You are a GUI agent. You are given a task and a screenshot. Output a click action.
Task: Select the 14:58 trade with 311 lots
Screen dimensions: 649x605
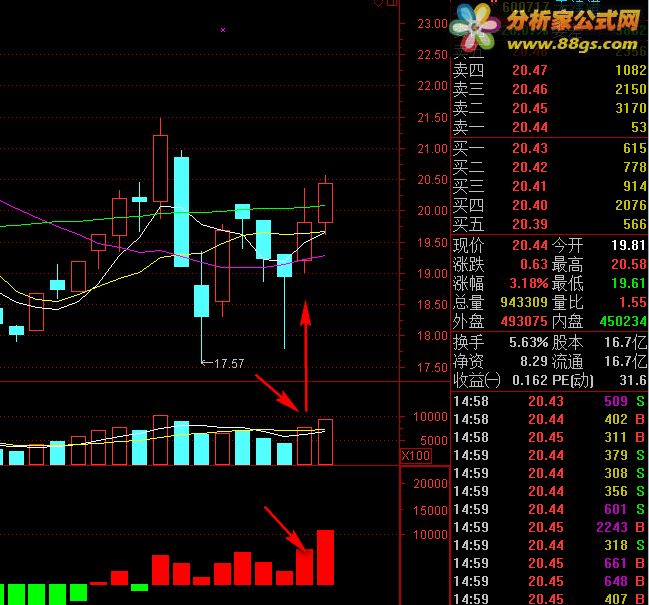[x=549, y=437]
